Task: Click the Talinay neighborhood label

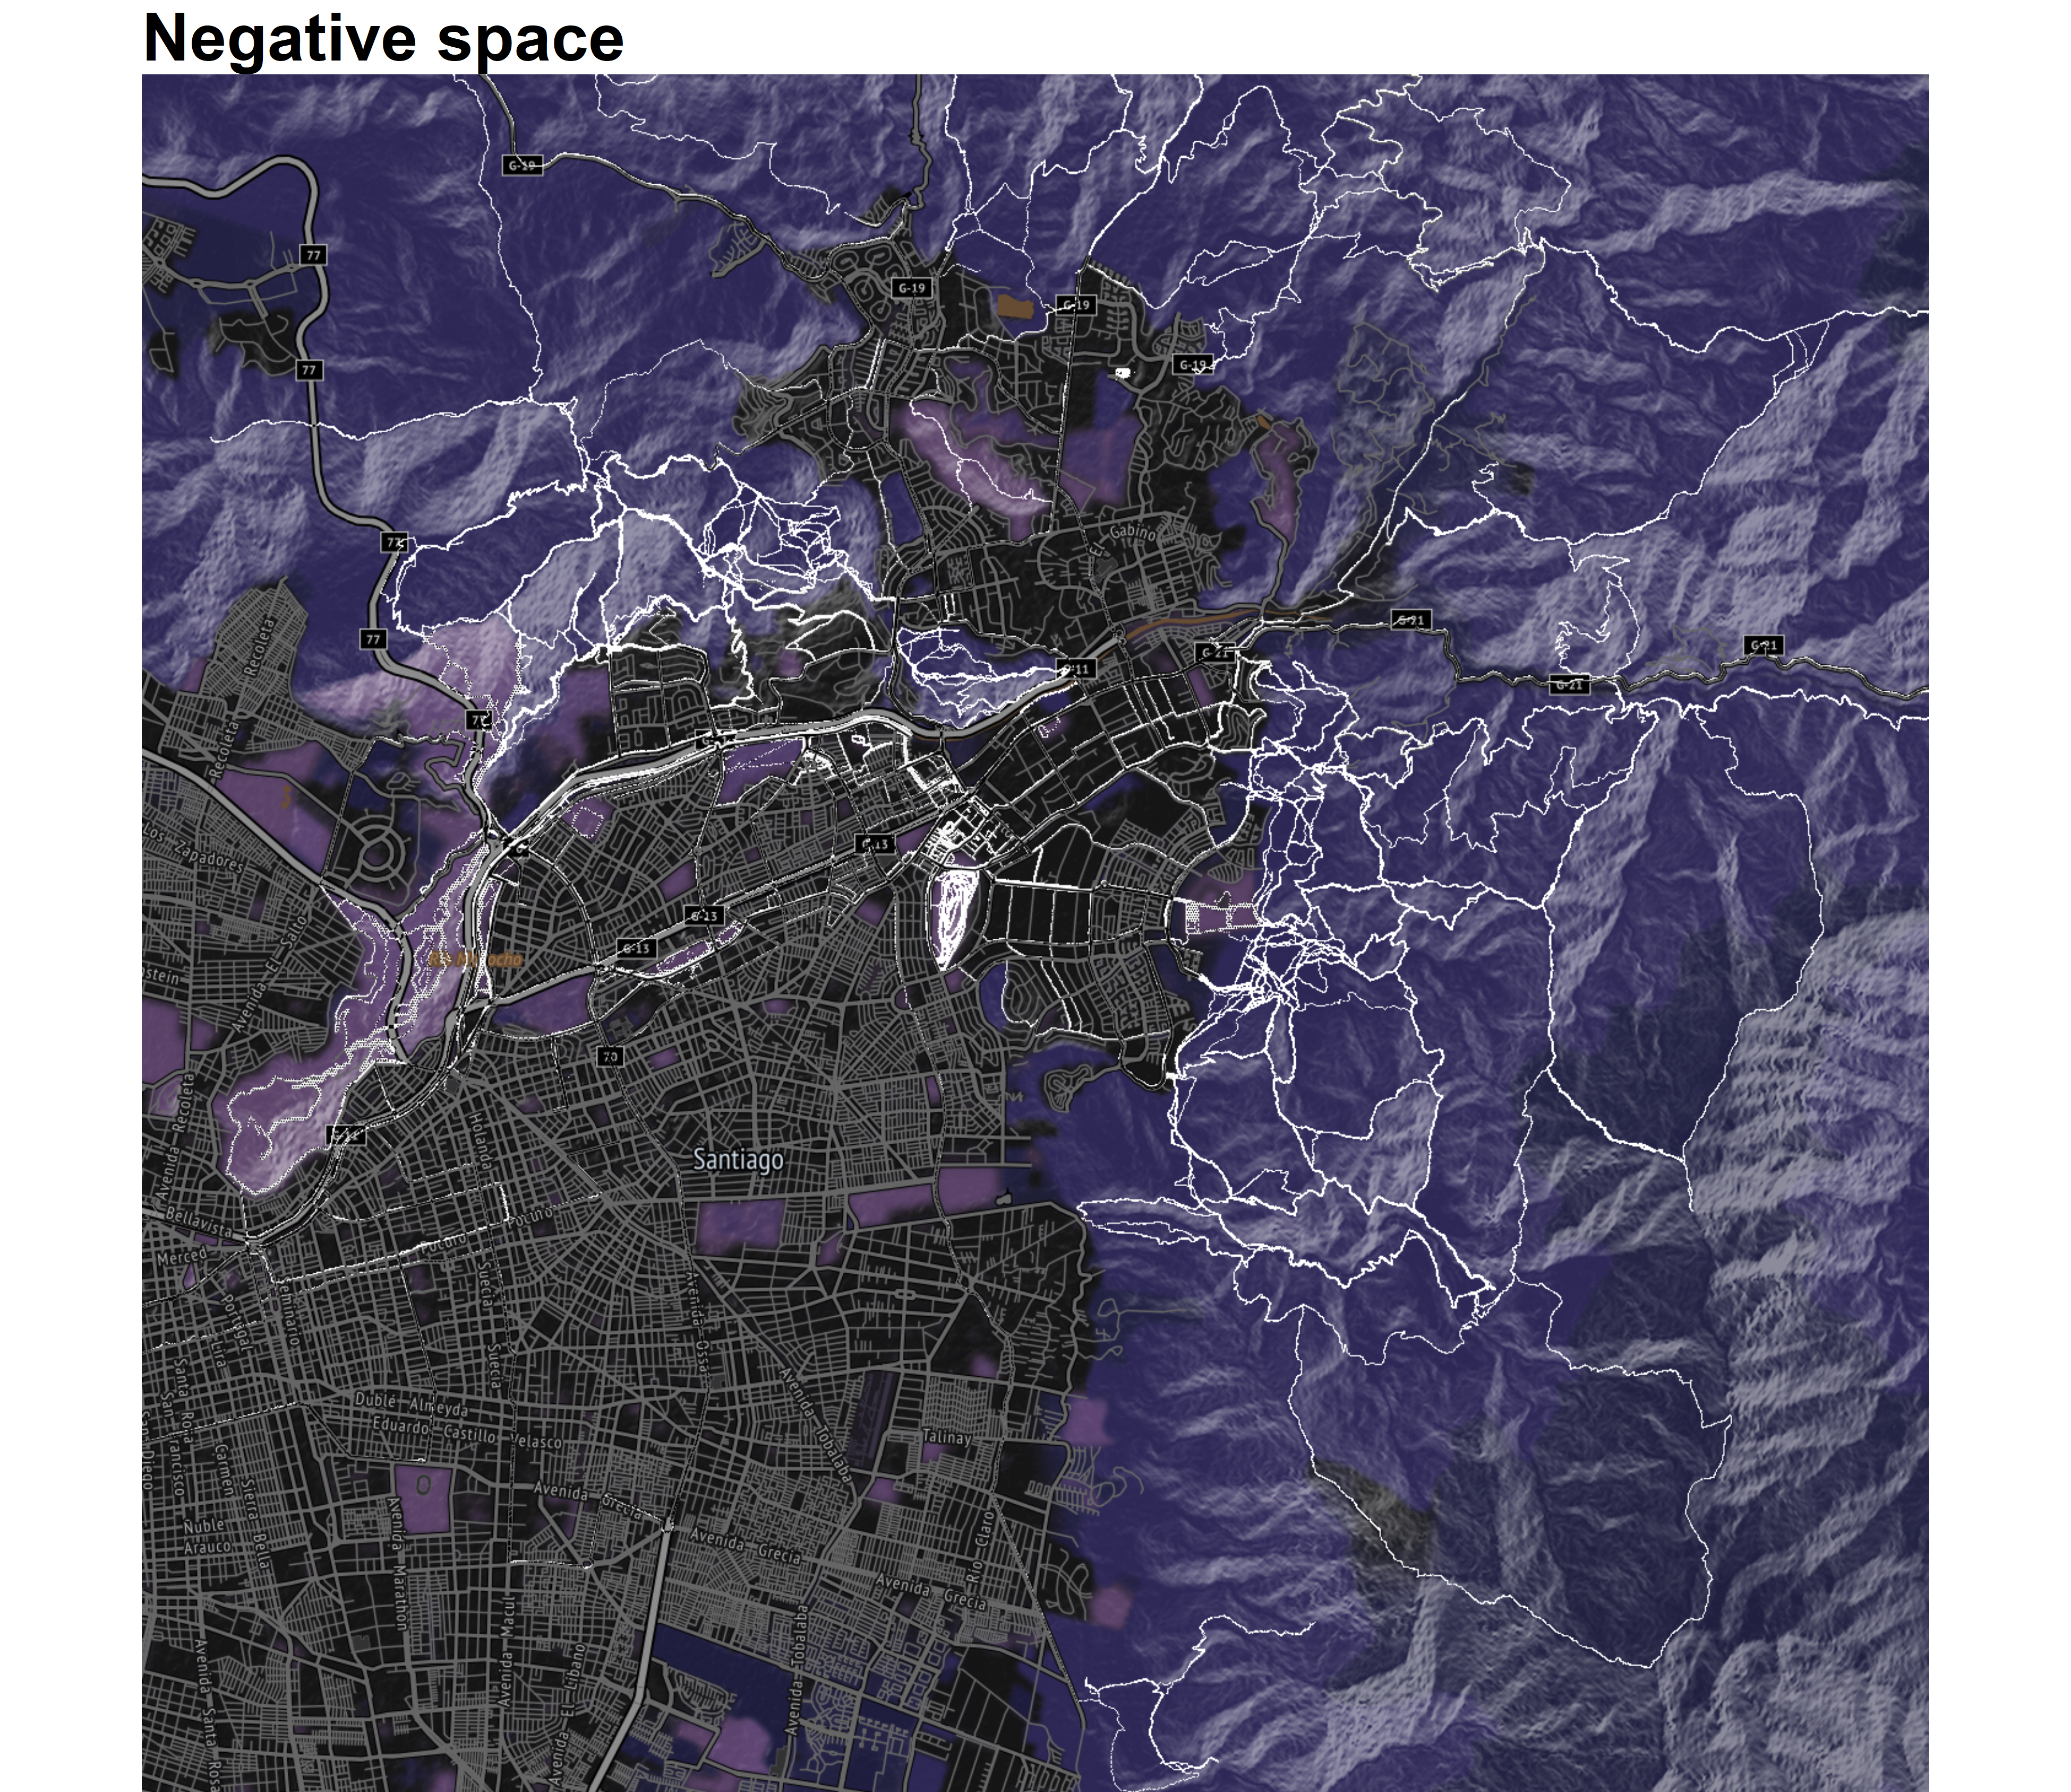Action: tap(945, 1437)
